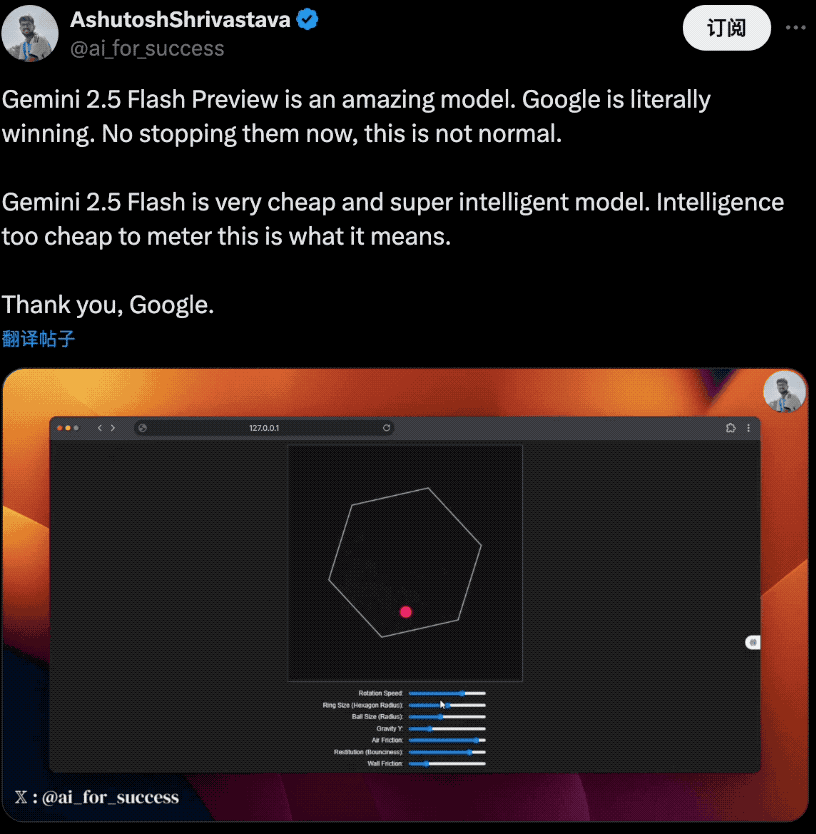Adjust the Restitution (Bounciness) slider
The height and width of the screenshot is (834, 816).
pos(447,752)
